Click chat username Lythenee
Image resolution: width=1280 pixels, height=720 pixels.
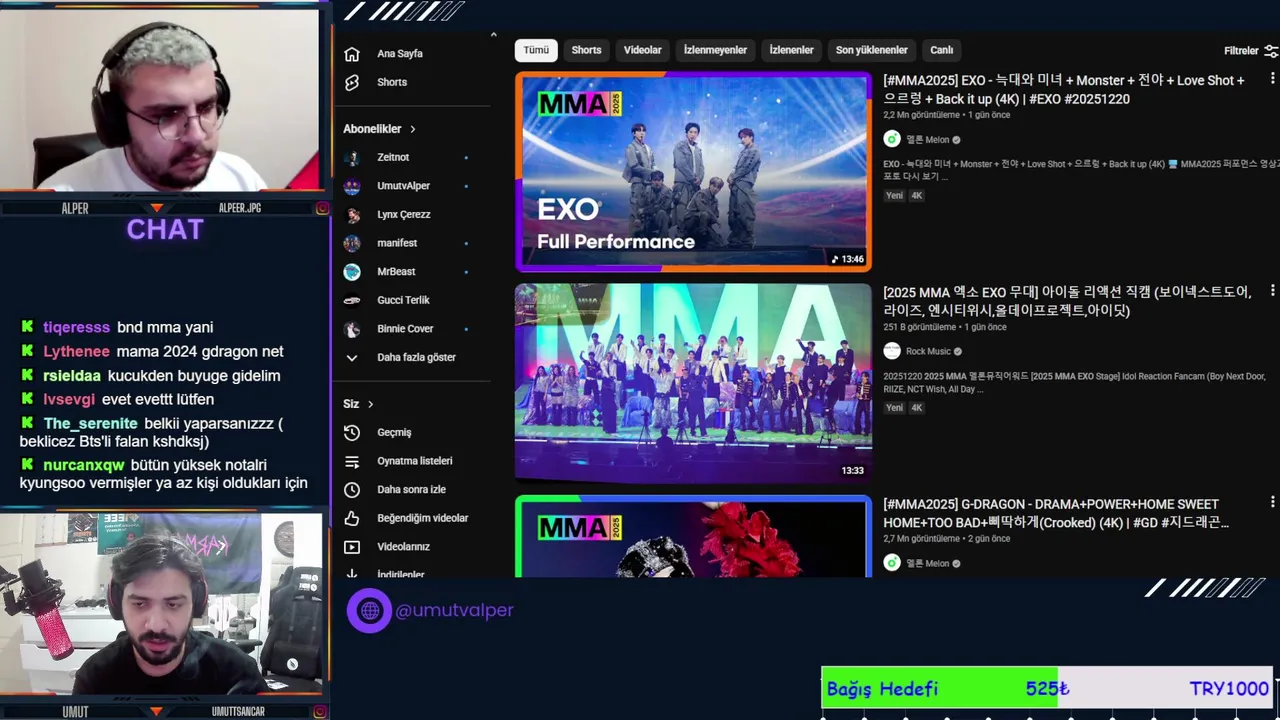(x=76, y=351)
